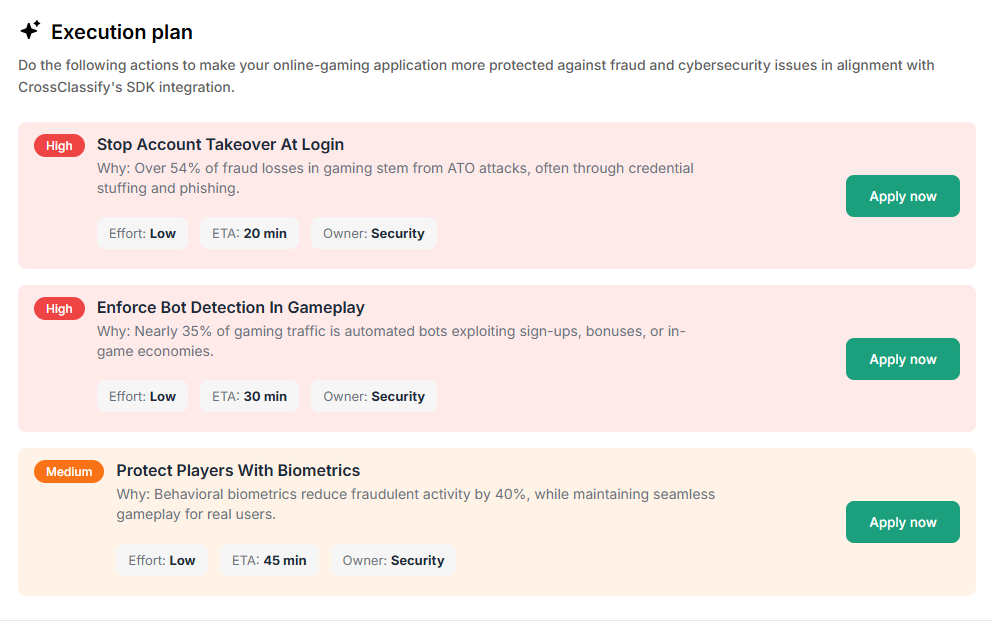This screenshot has height=622, width=992.
Task: Open the Execution plan heading
Action: click(x=120, y=31)
